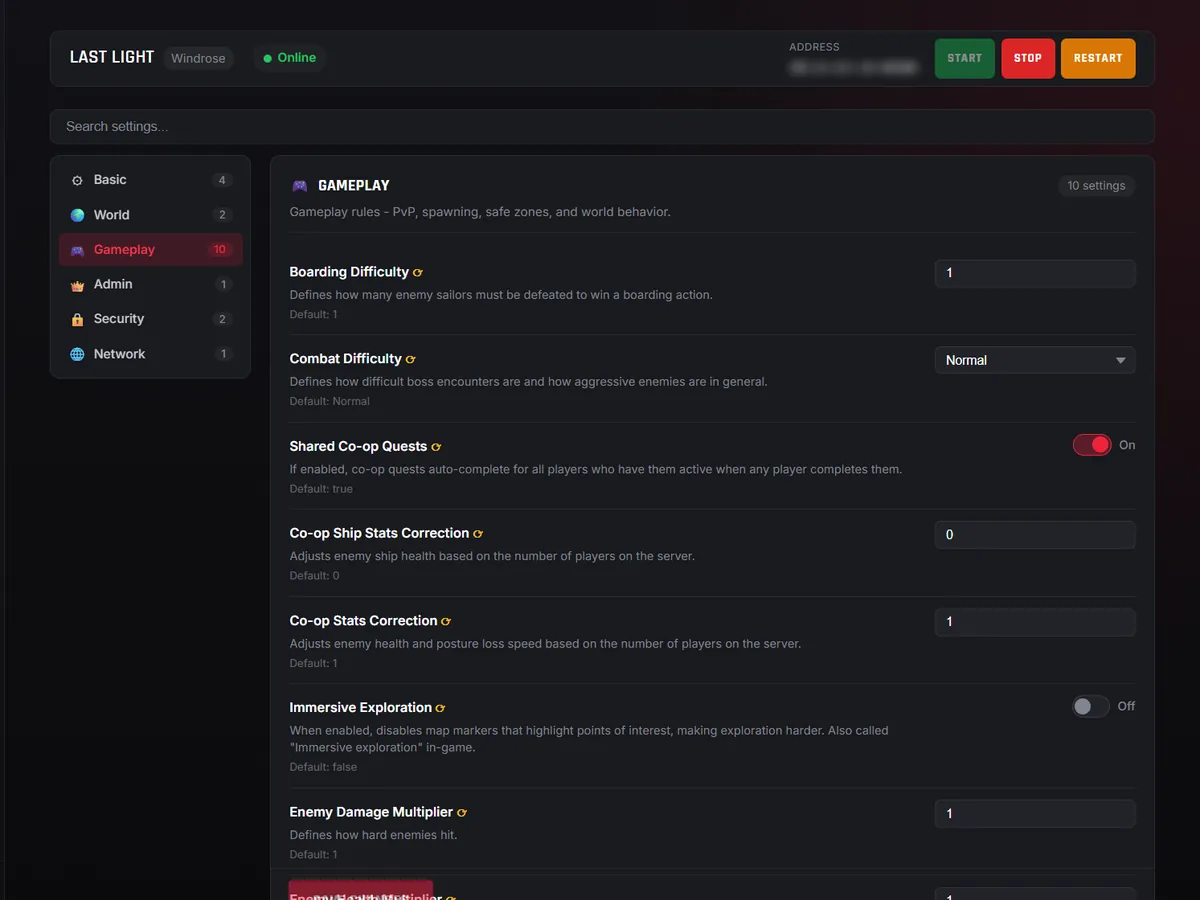Click the Online status label
Image resolution: width=1200 pixels, height=900 pixels.
click(297, 58)
